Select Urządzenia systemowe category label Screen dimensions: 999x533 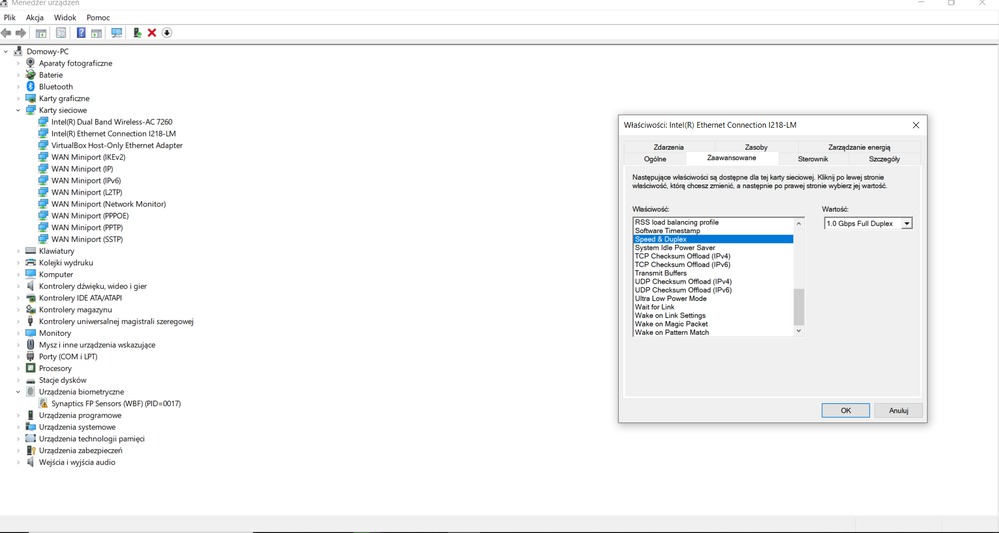[77, 427]
